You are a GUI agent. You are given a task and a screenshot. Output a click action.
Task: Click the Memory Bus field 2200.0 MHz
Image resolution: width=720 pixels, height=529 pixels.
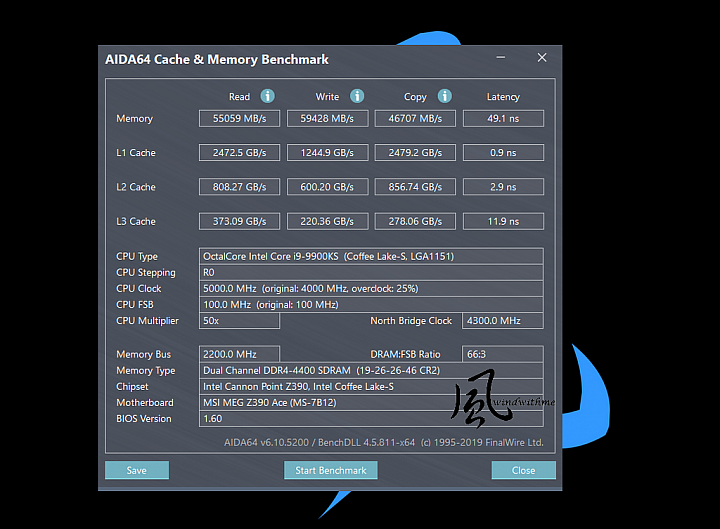(x=239, y=354)
